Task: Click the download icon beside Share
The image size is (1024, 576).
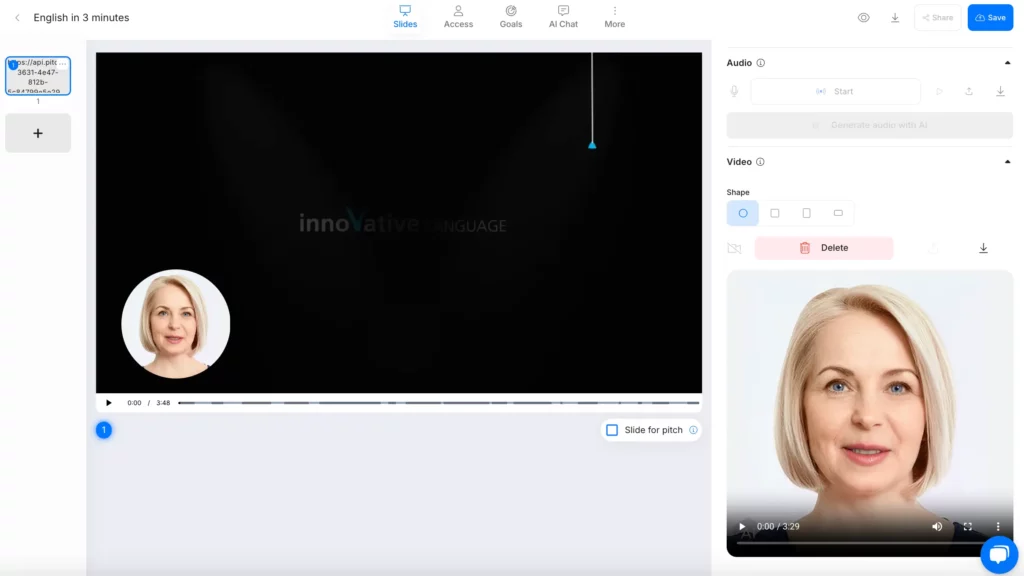Action: pyautogui.click(x=894, y=18)
